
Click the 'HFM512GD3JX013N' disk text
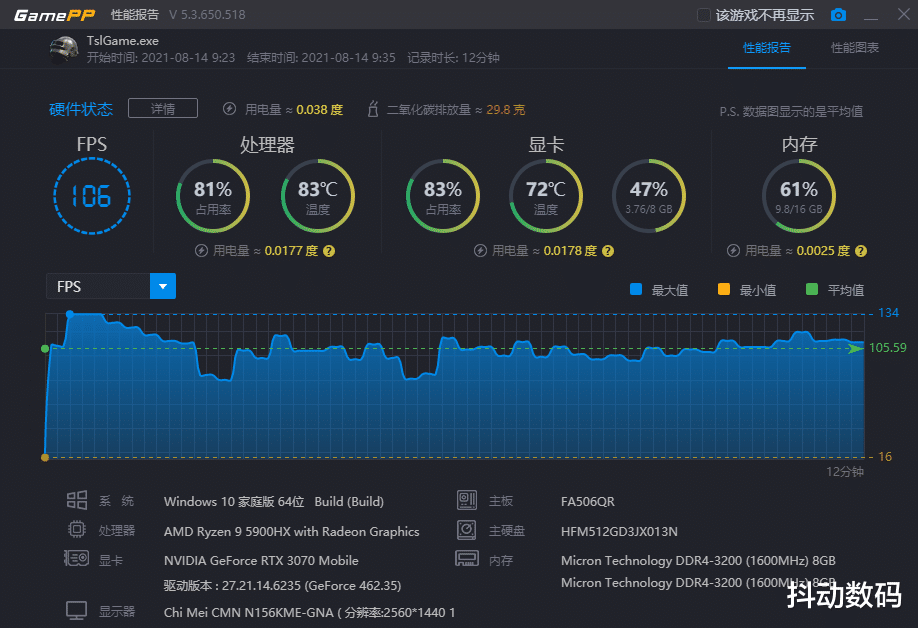tap(619, 531)
